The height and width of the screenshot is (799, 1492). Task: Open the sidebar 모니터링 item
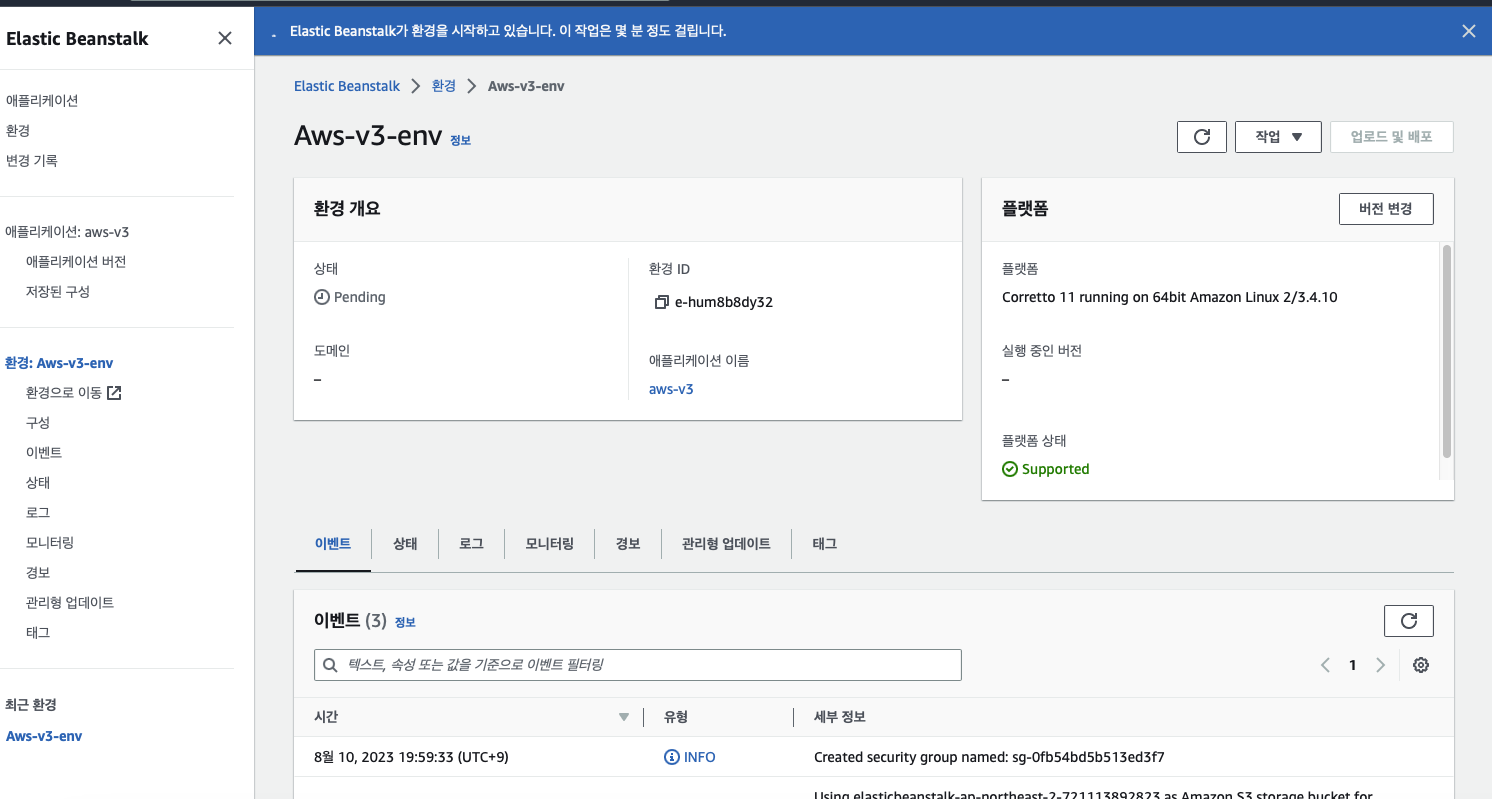pos(50,543)
